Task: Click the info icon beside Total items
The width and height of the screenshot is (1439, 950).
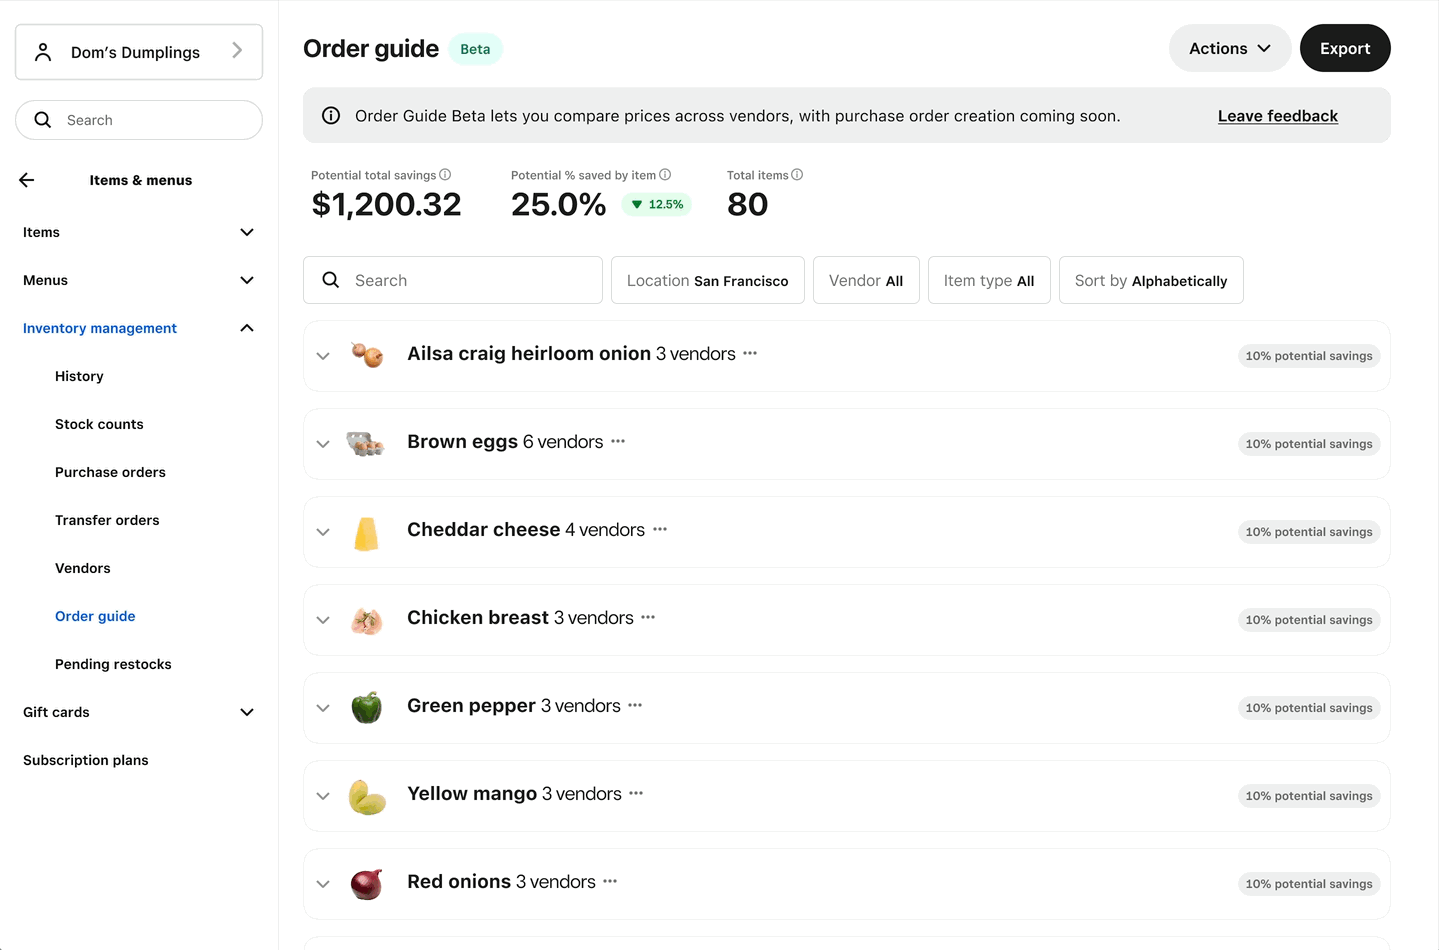Action: click(797, 175)
